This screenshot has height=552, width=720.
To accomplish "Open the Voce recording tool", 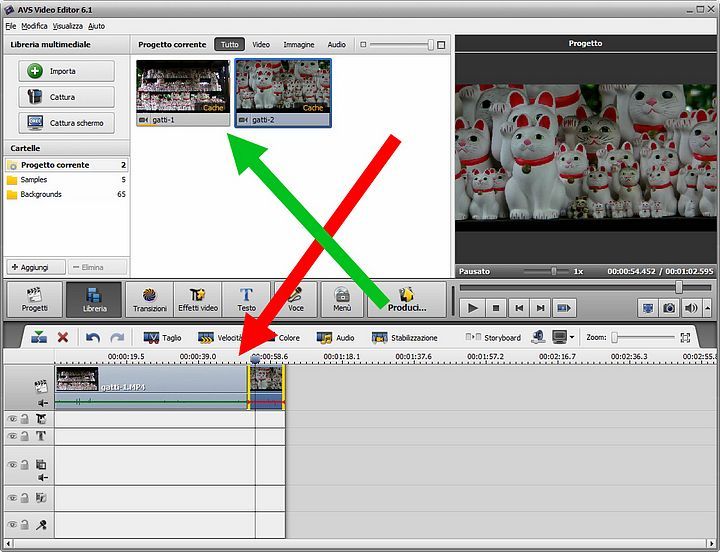I will pos(295,299).
